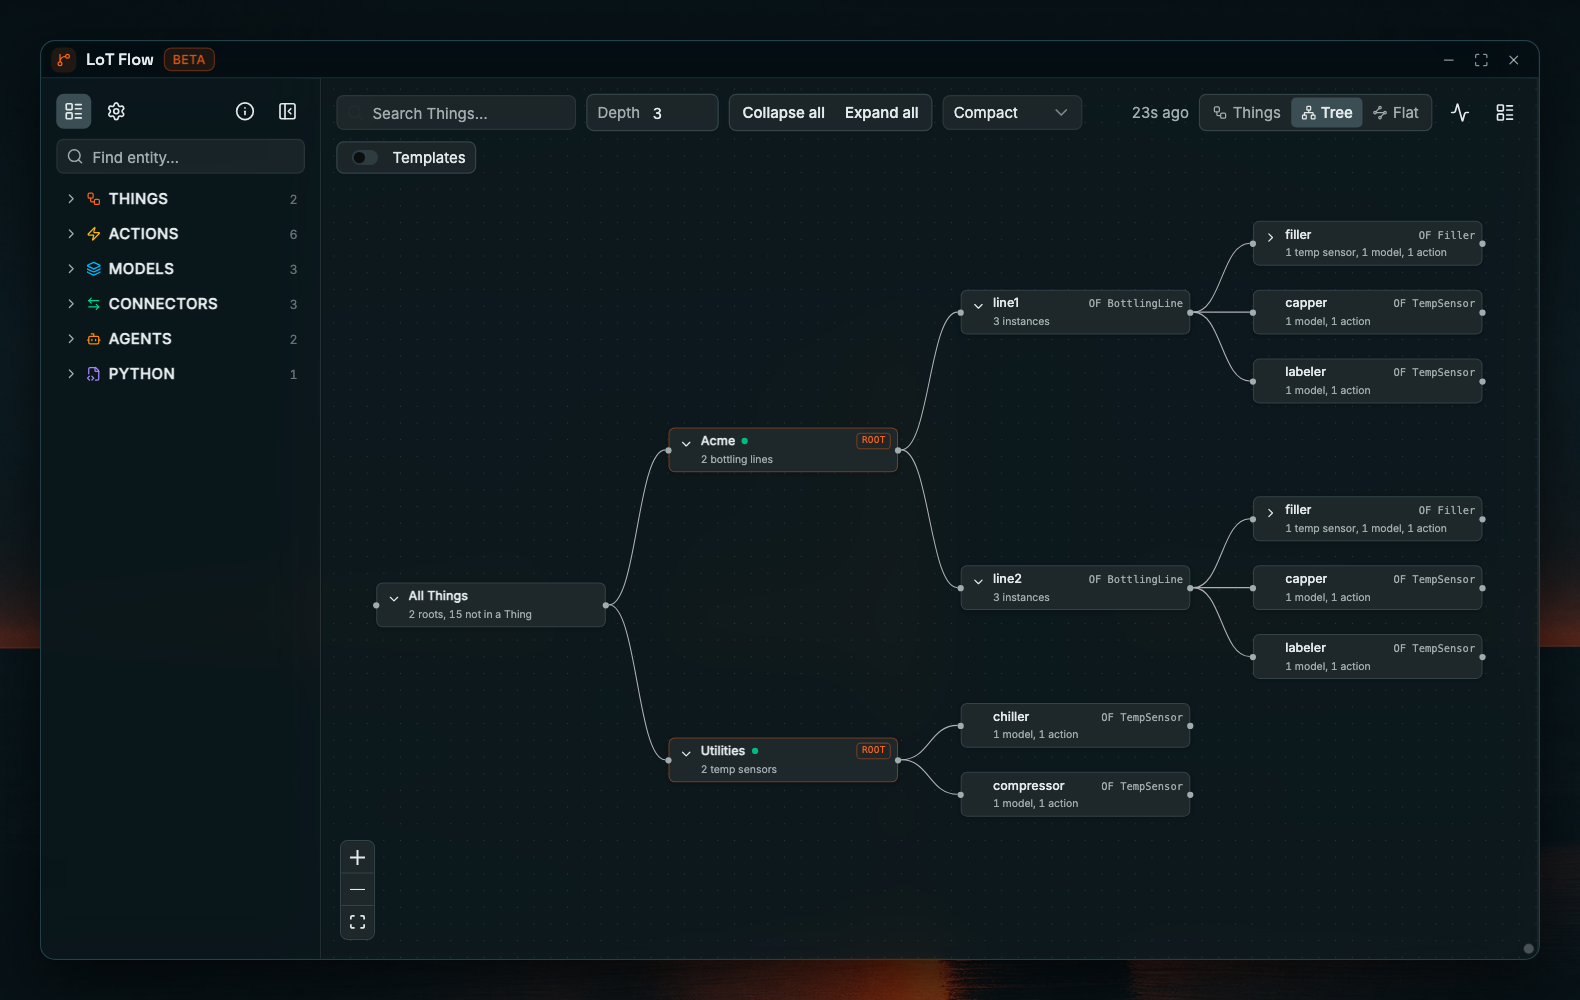The height and width of the screenshot is (1000, 1580).
Task: Open the Compact density dropdown
Action: pyautogui.click(x=1012, y=113)
